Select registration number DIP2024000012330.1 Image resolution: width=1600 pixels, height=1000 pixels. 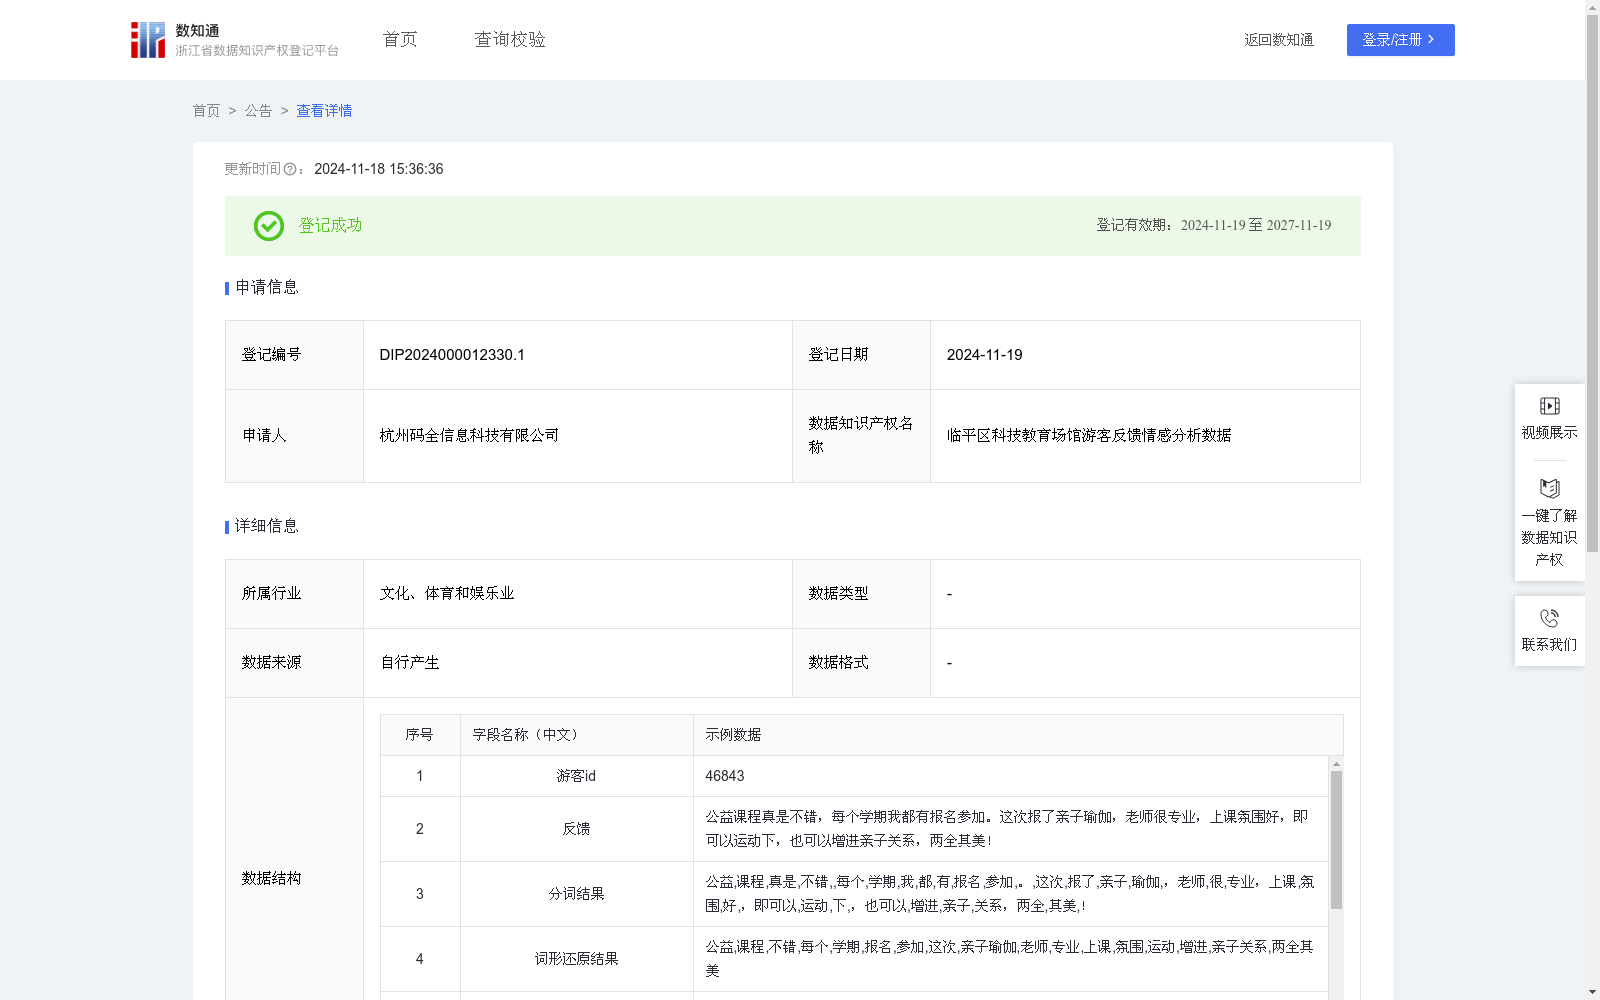pyautogui.click(x=452, y=355)
